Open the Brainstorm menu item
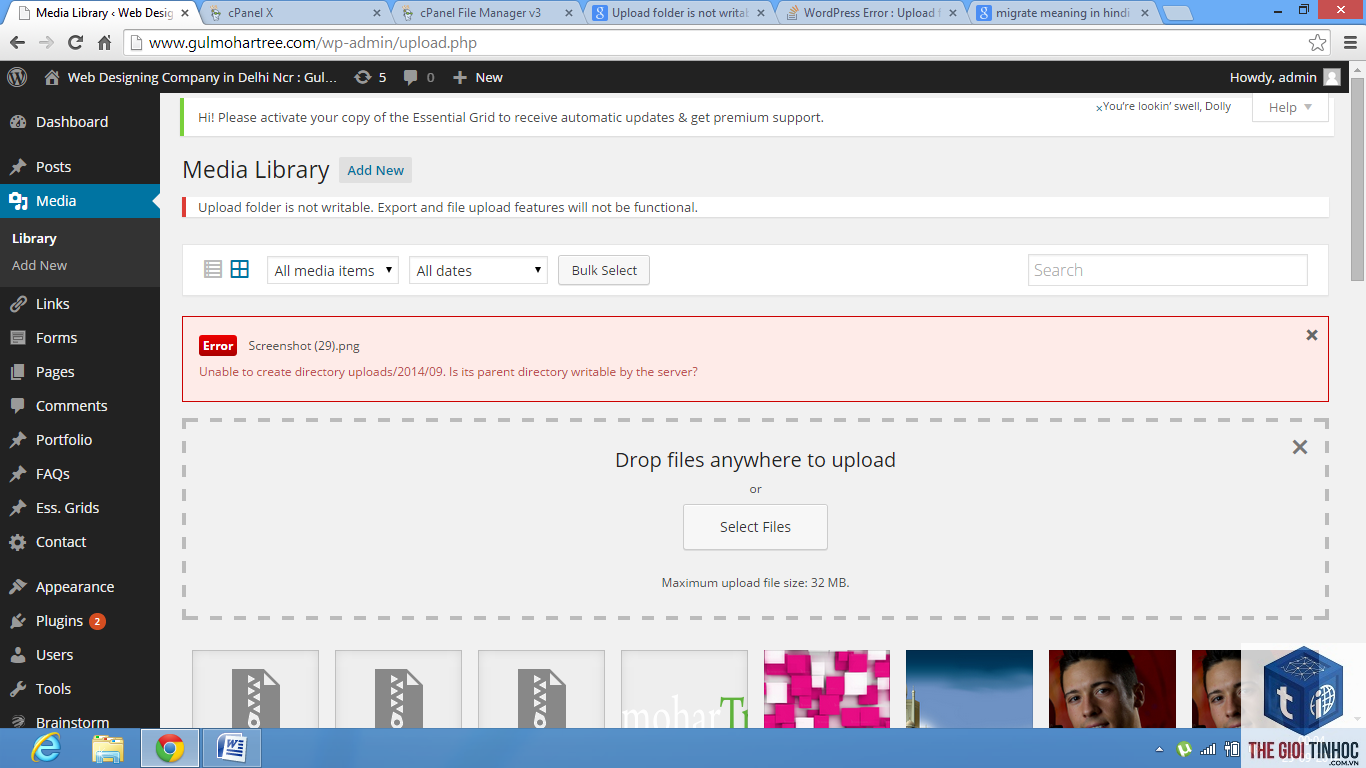 coord(80,720)
